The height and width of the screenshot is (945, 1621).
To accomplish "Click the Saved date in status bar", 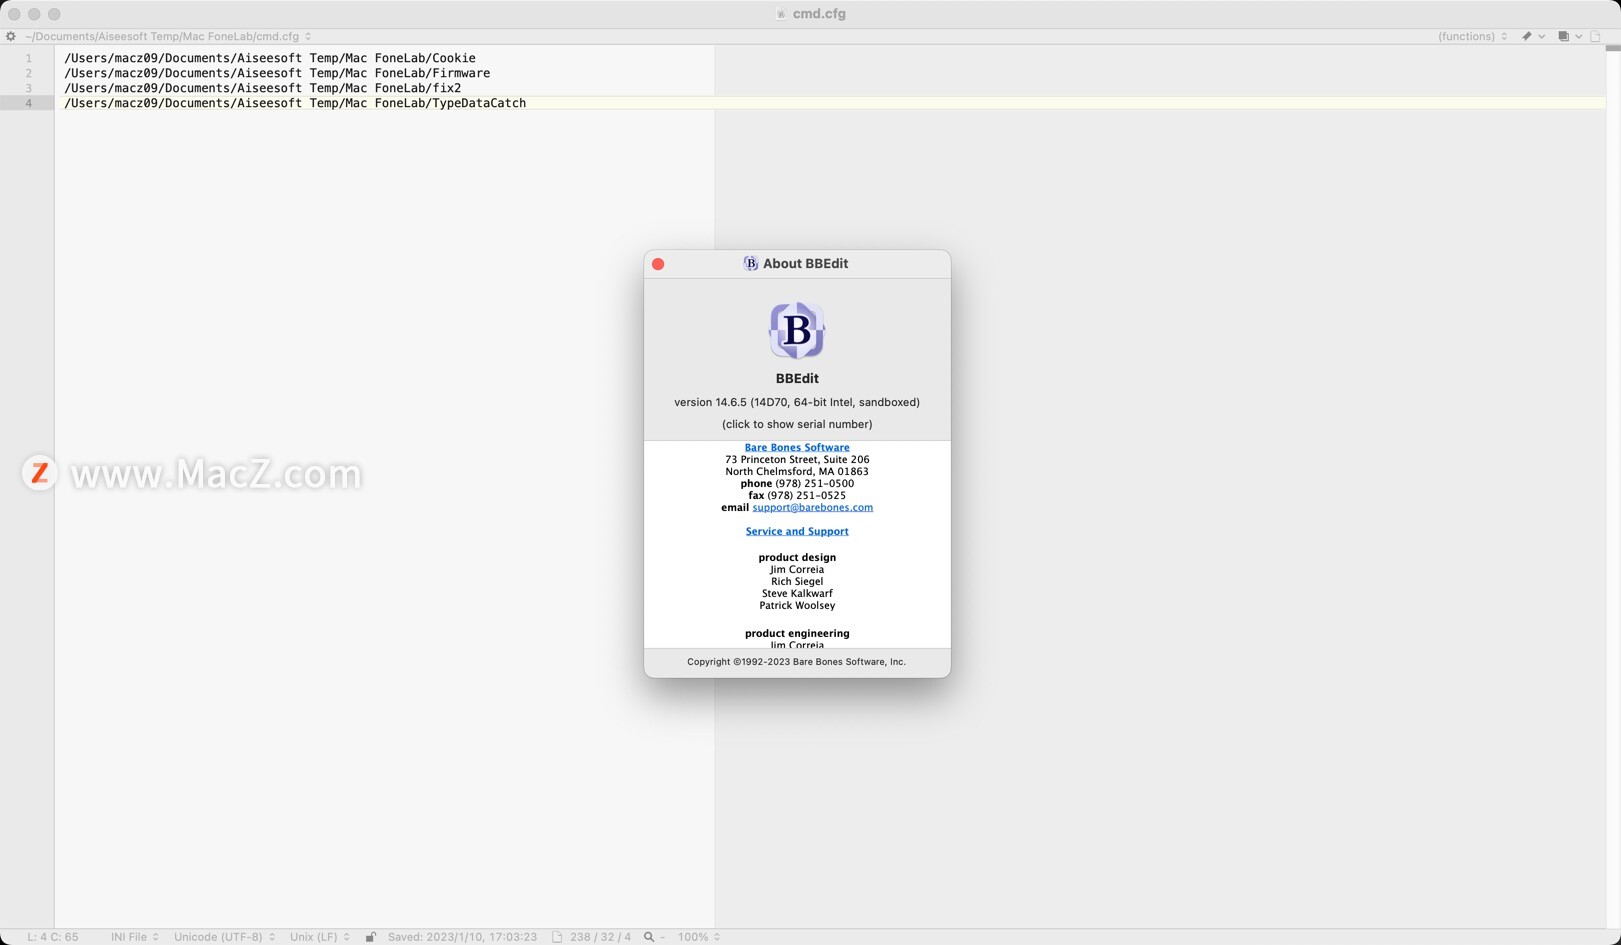I will click(462, 937).
